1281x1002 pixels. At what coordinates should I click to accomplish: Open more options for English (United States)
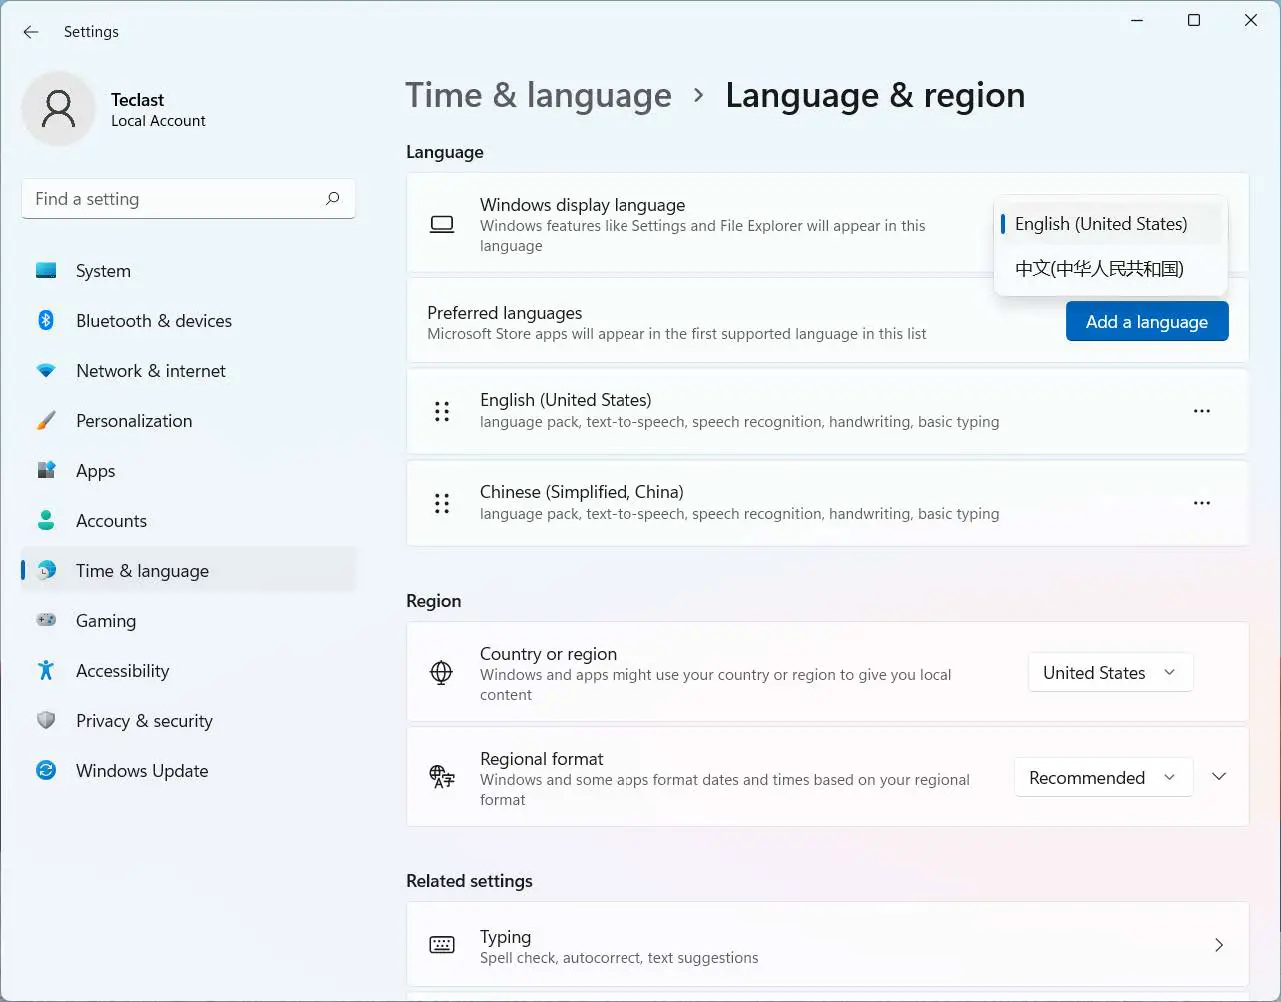pos(1202,411)
